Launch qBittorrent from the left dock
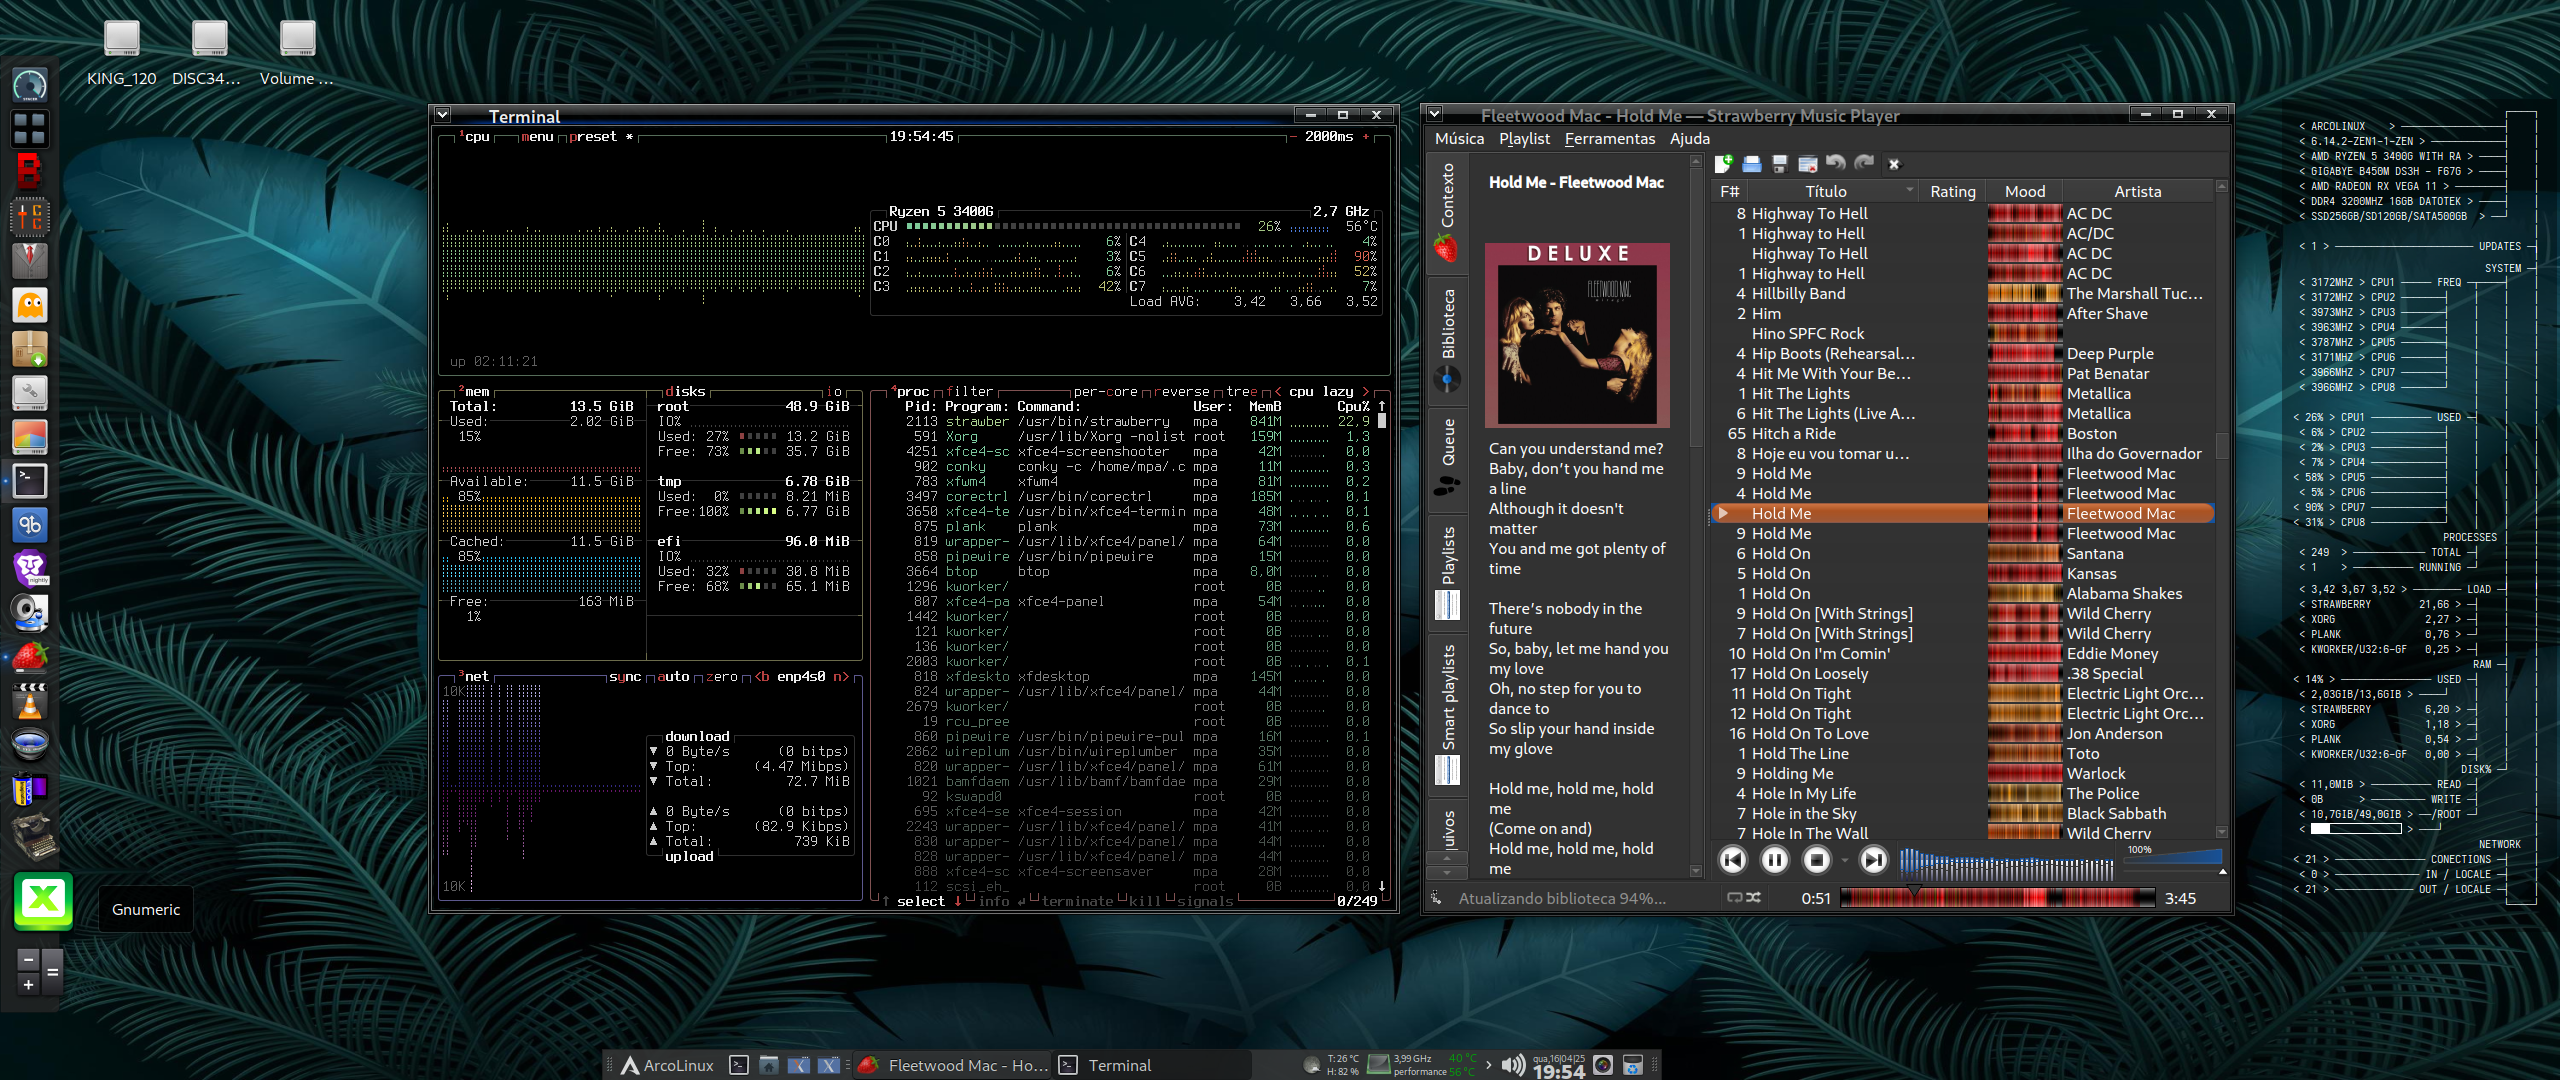Image resolution: width=2560 pixels, height=1080 pixels. [x=30, y=524]
